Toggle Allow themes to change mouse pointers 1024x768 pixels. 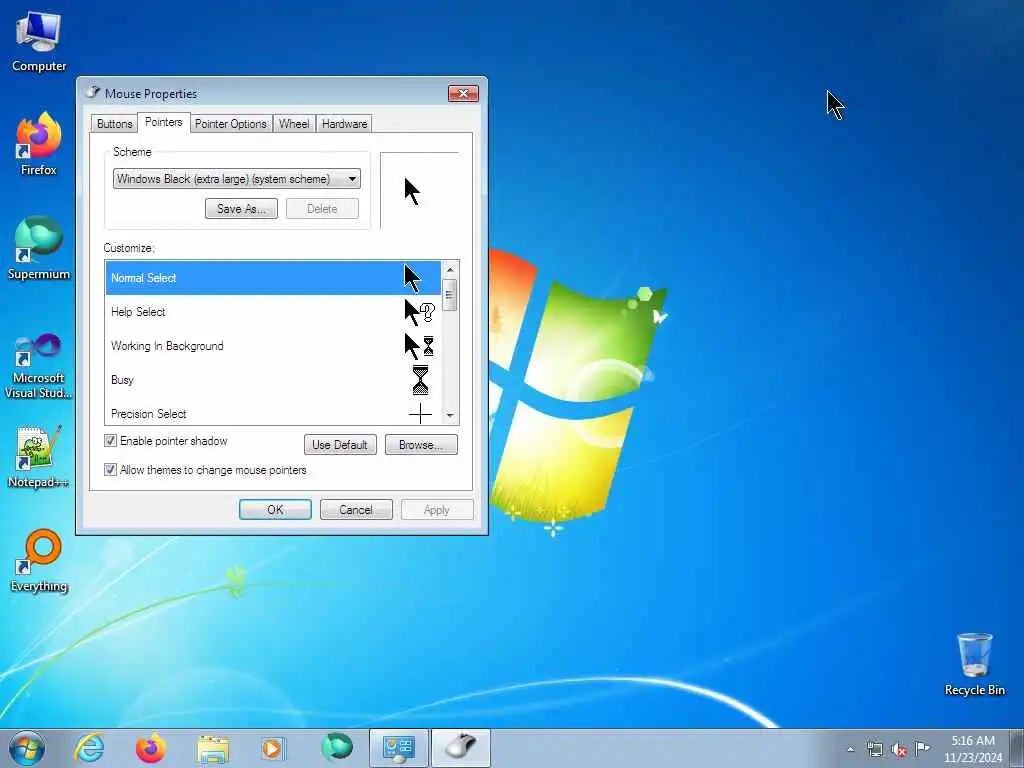click(110, 470)
